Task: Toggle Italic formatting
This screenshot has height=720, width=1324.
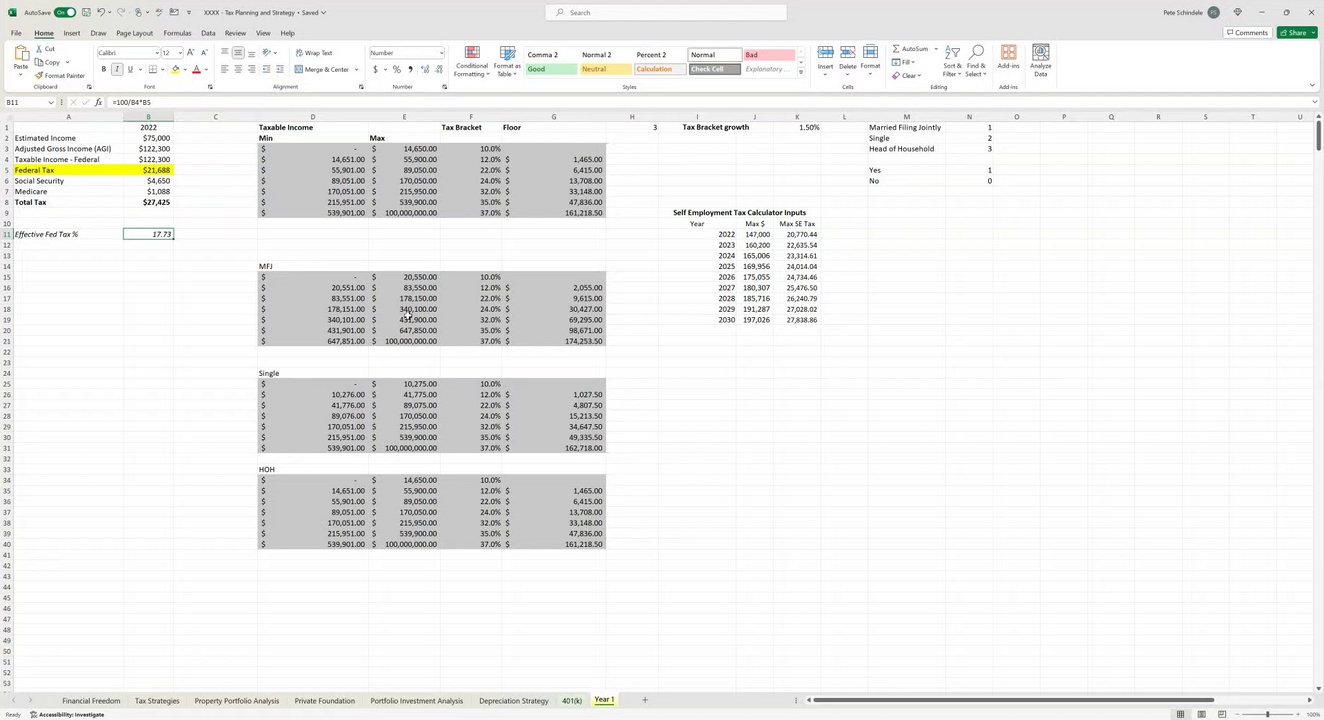Action: tap(117, 69)
